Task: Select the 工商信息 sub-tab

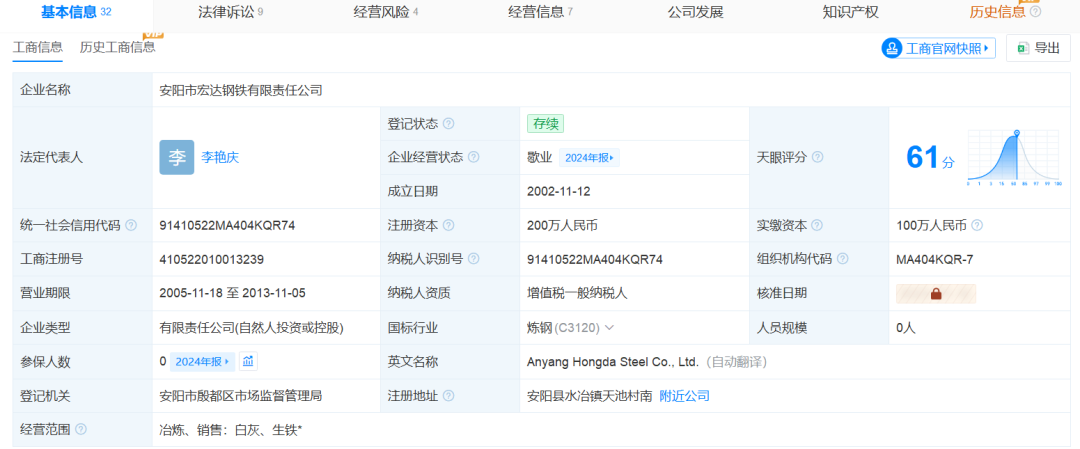Action: 38,47
